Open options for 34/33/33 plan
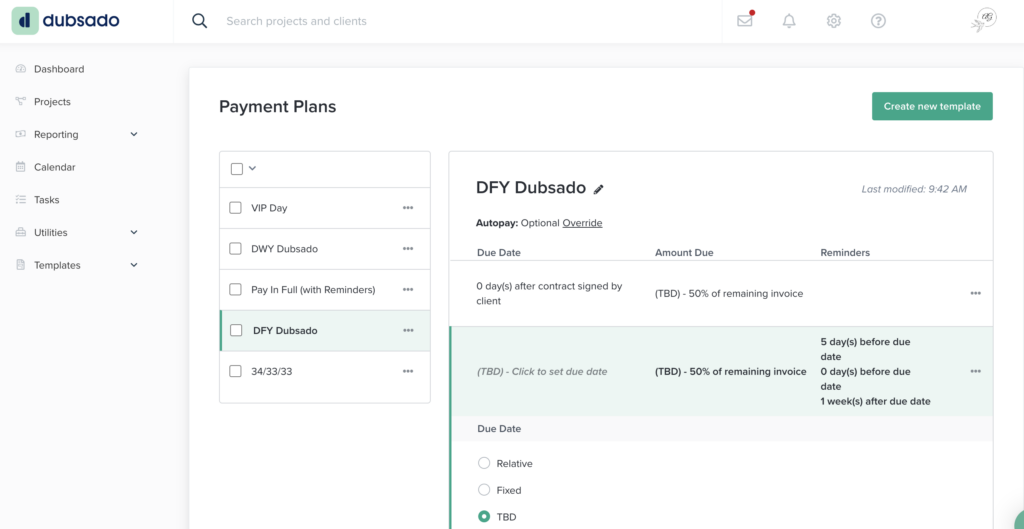The image size is (1024, 529). tap(408, 371)
